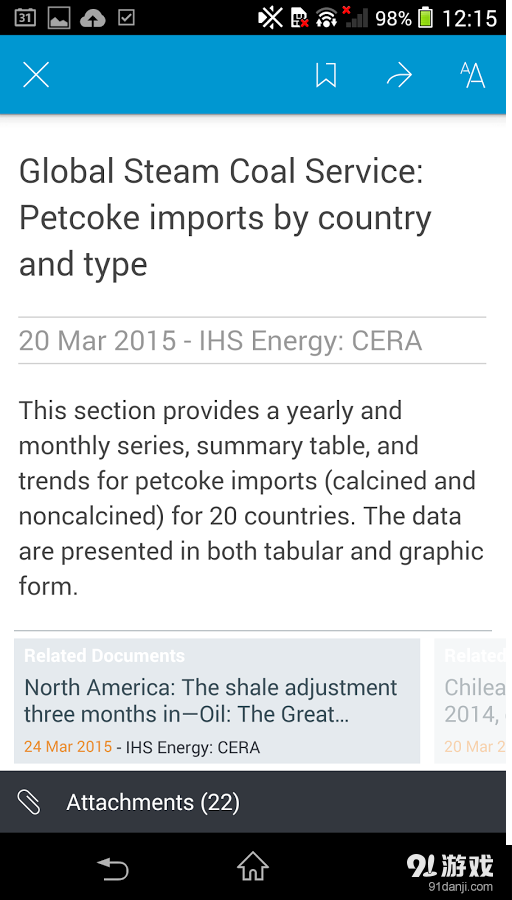Tap the Android back navigation button
The image size is (512, 900).
click(x=113, y=868)
